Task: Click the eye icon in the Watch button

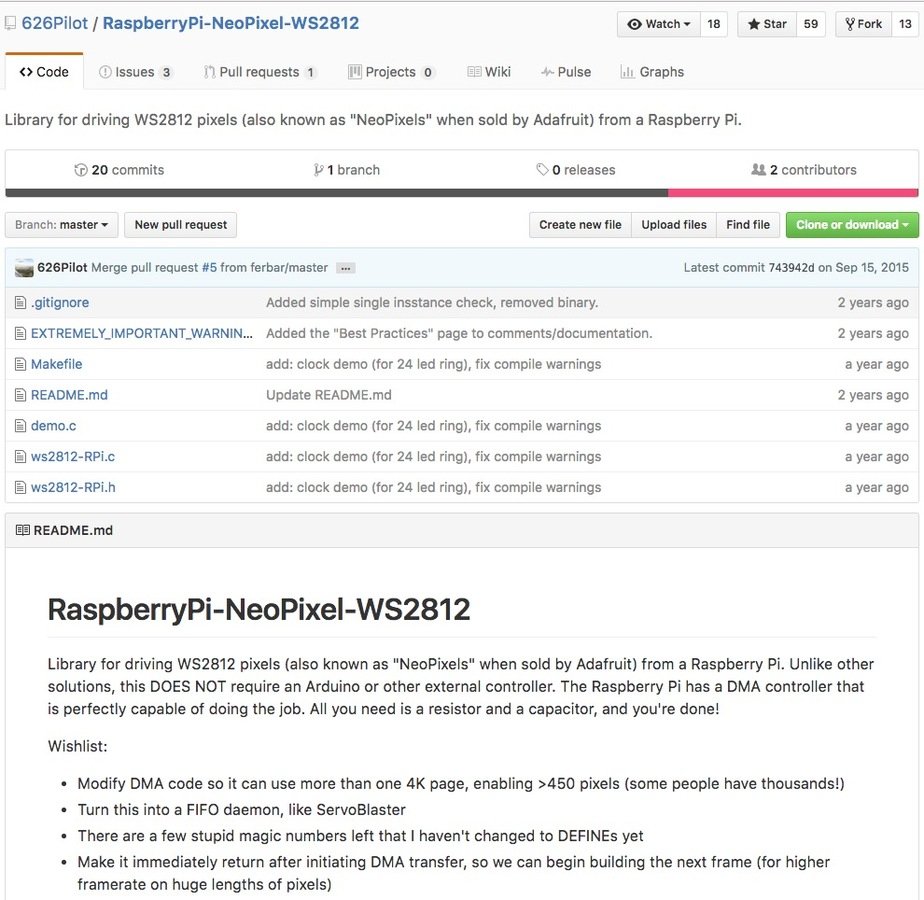Action: tap(634, 24)
